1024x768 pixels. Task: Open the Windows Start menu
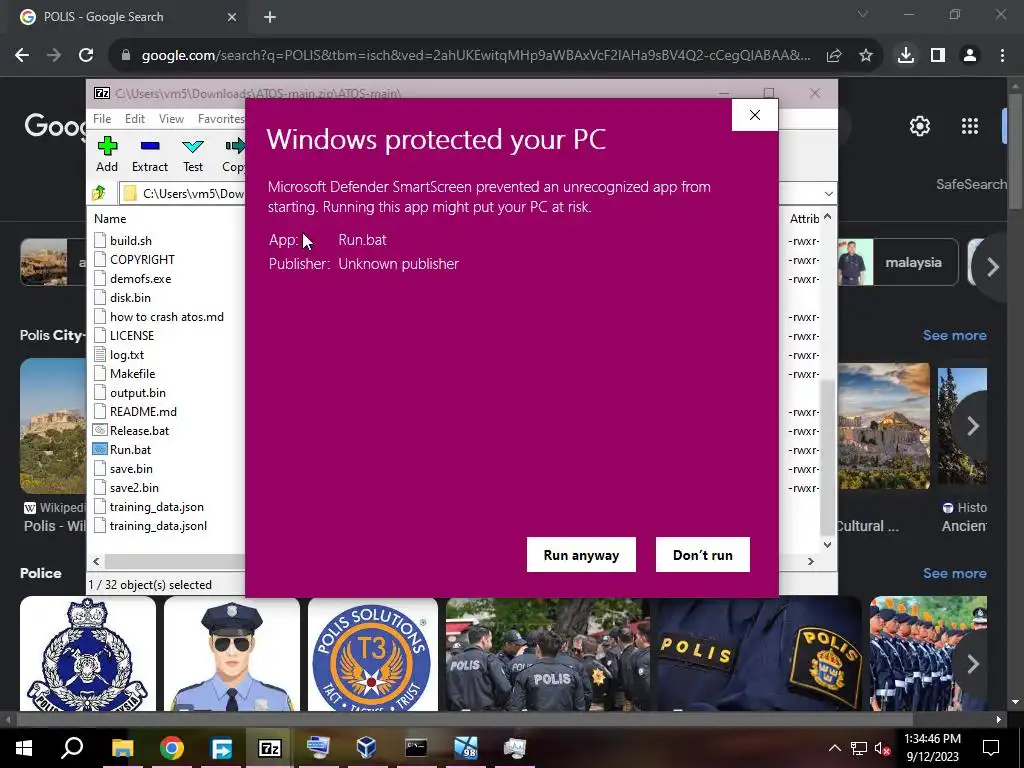tap(24, 748)
